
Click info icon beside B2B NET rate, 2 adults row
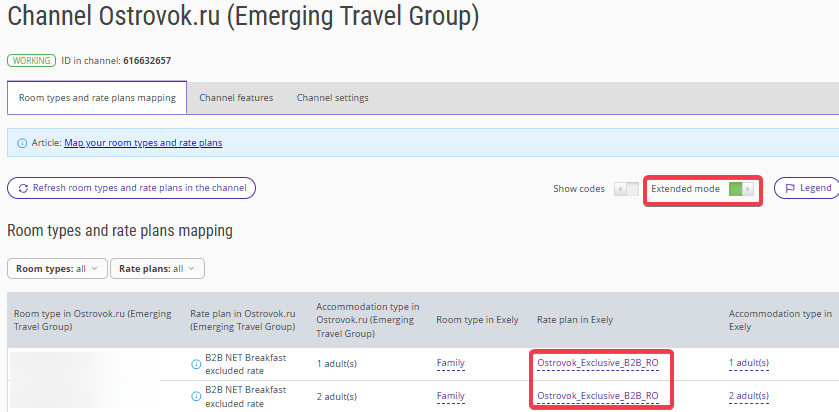pyautogui.click(x=196, y=396)
